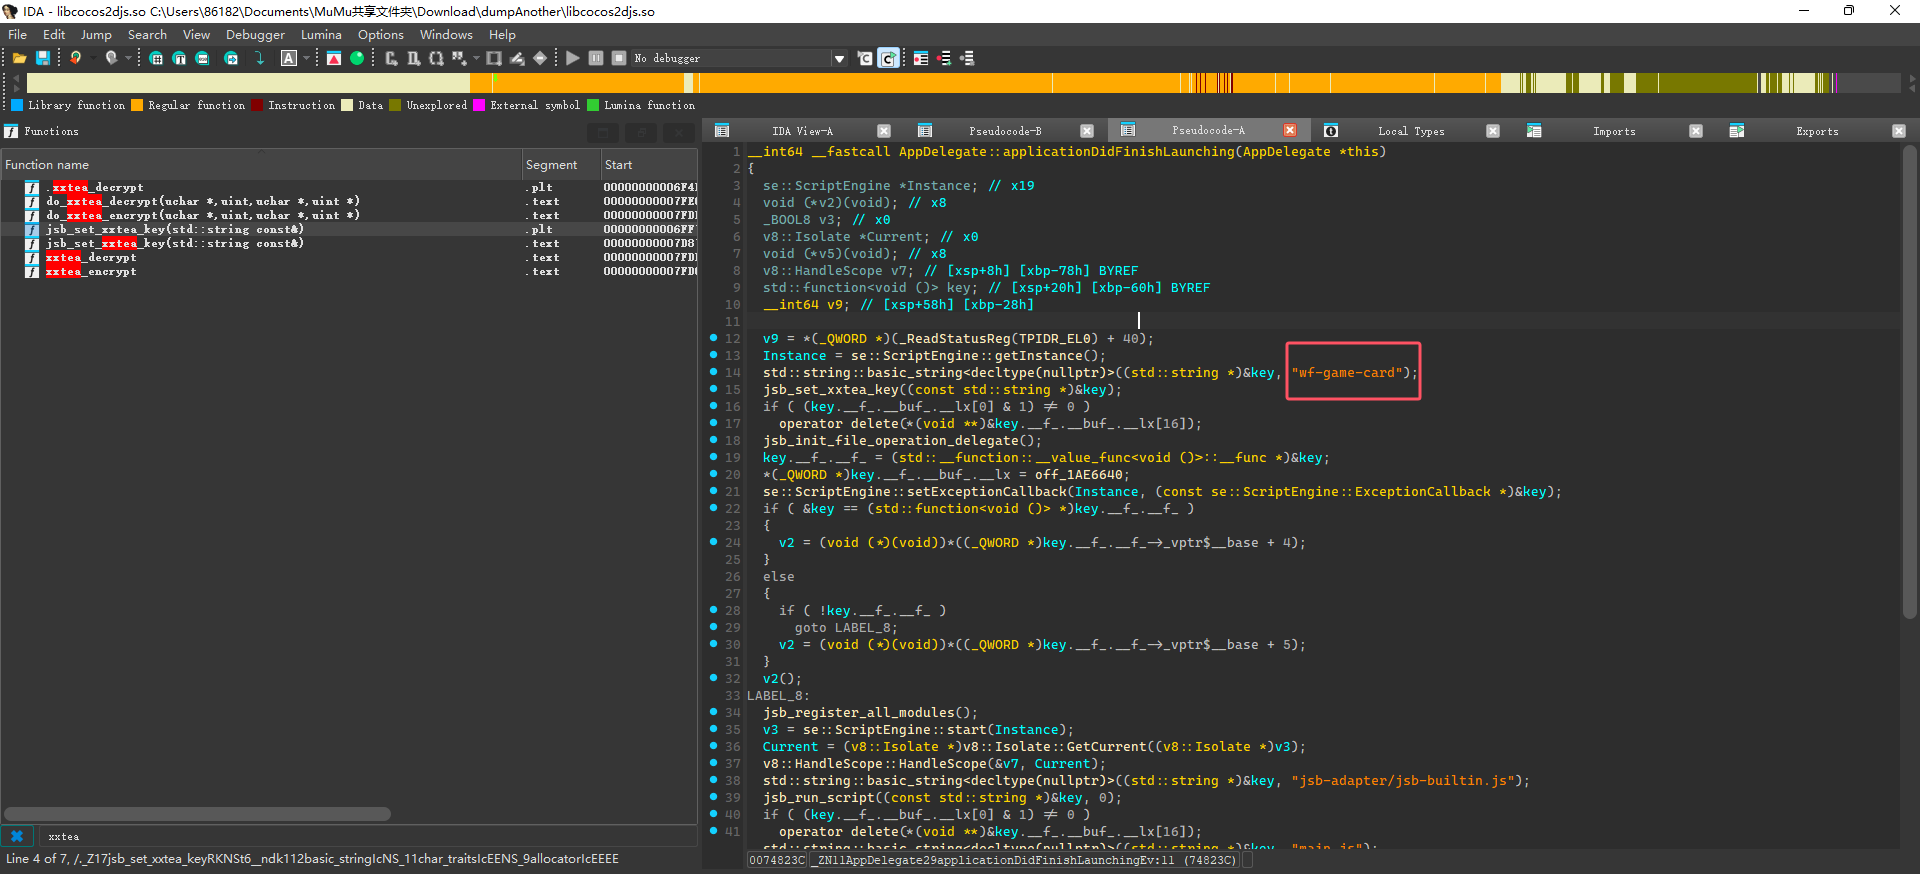Open the 'No debugger' dropdown list

tap(839, 58)
